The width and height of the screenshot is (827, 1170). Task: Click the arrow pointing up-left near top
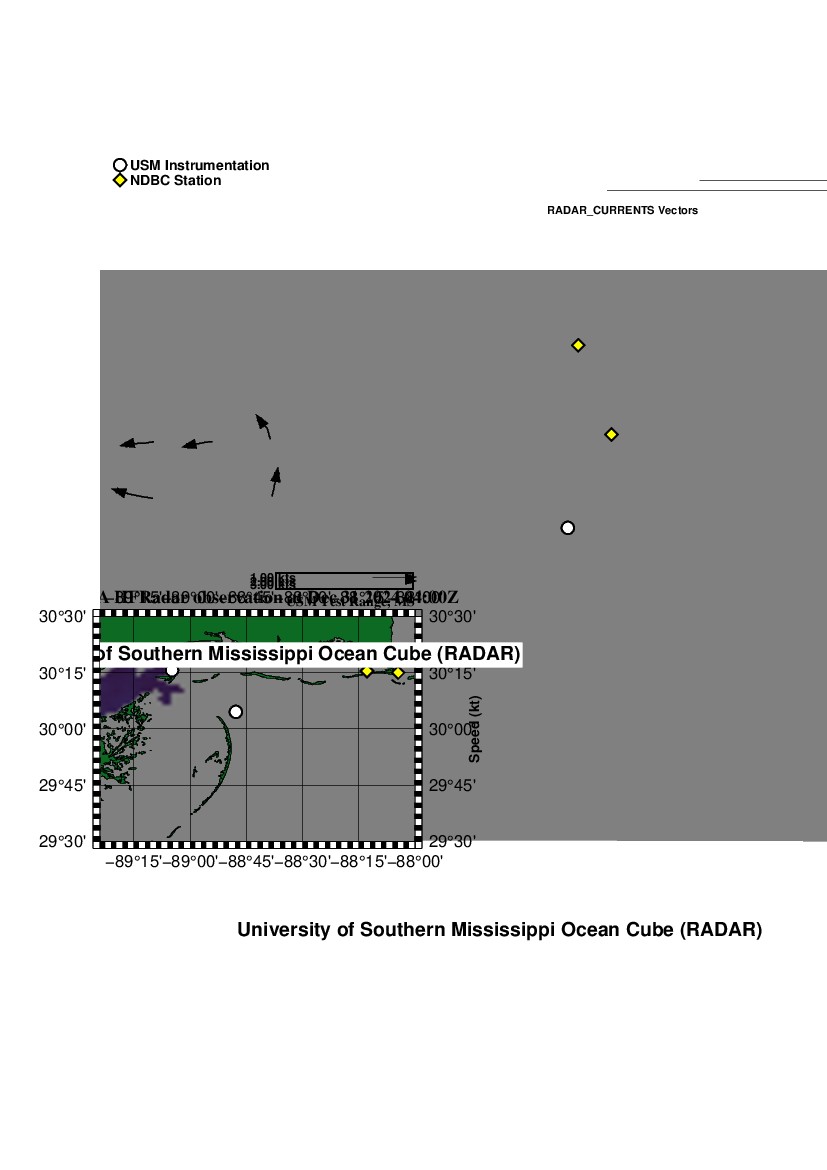pyautogui.click(x=263, y=426)
